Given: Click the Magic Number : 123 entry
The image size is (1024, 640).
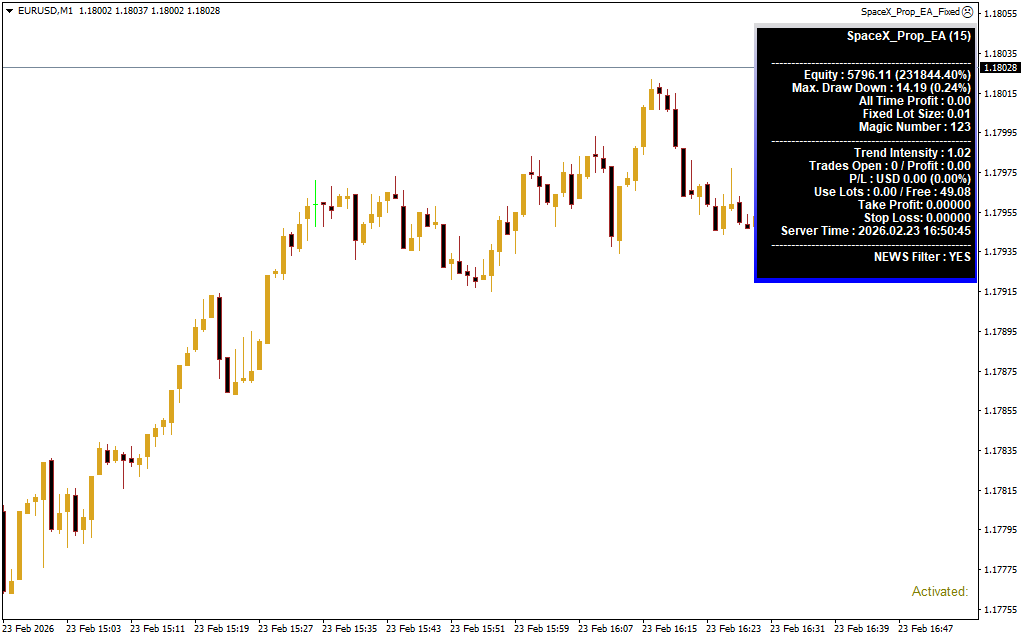Looking at the screenshot, I should [x=914, y=127].
